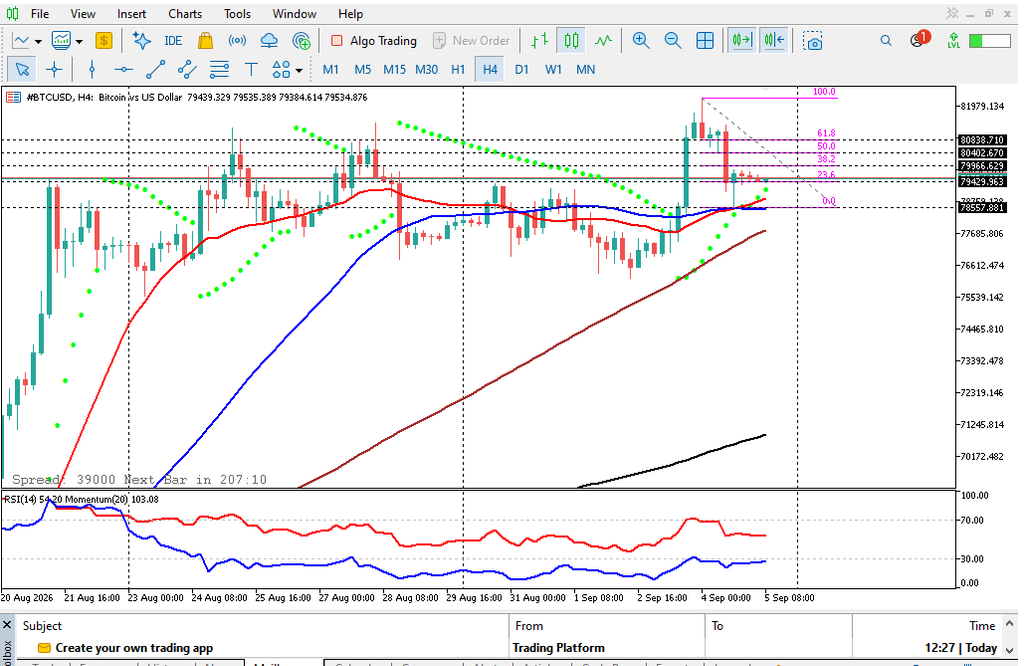The height and width of the screenshot is (666, 1024).
Task: Click the From column header
Action: pos(528,626)
